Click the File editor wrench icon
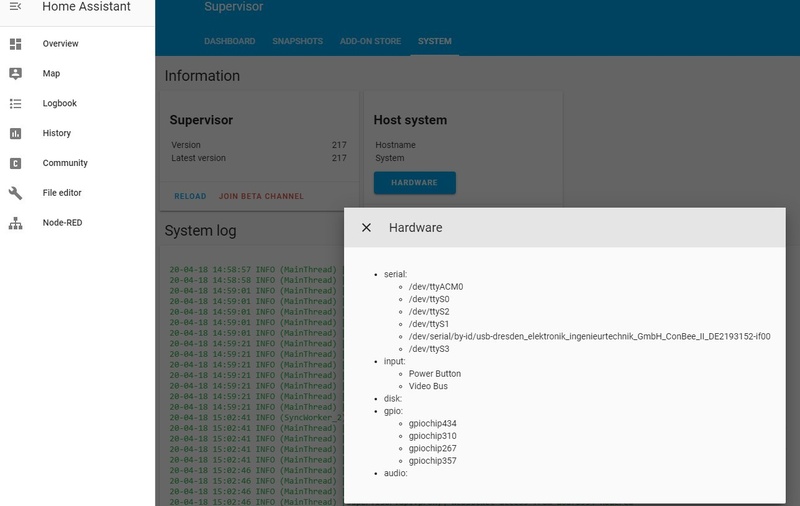800x506 pixels. [15, 193]
